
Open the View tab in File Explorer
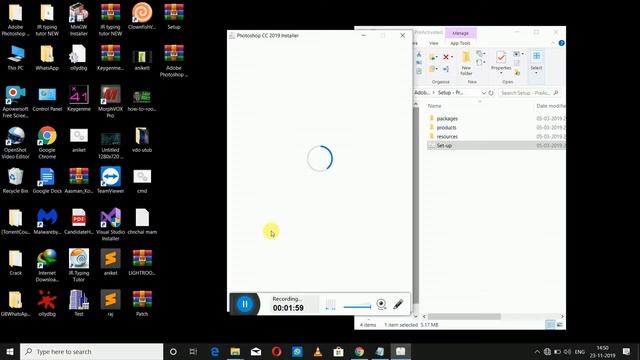click(x=433, y=43)
